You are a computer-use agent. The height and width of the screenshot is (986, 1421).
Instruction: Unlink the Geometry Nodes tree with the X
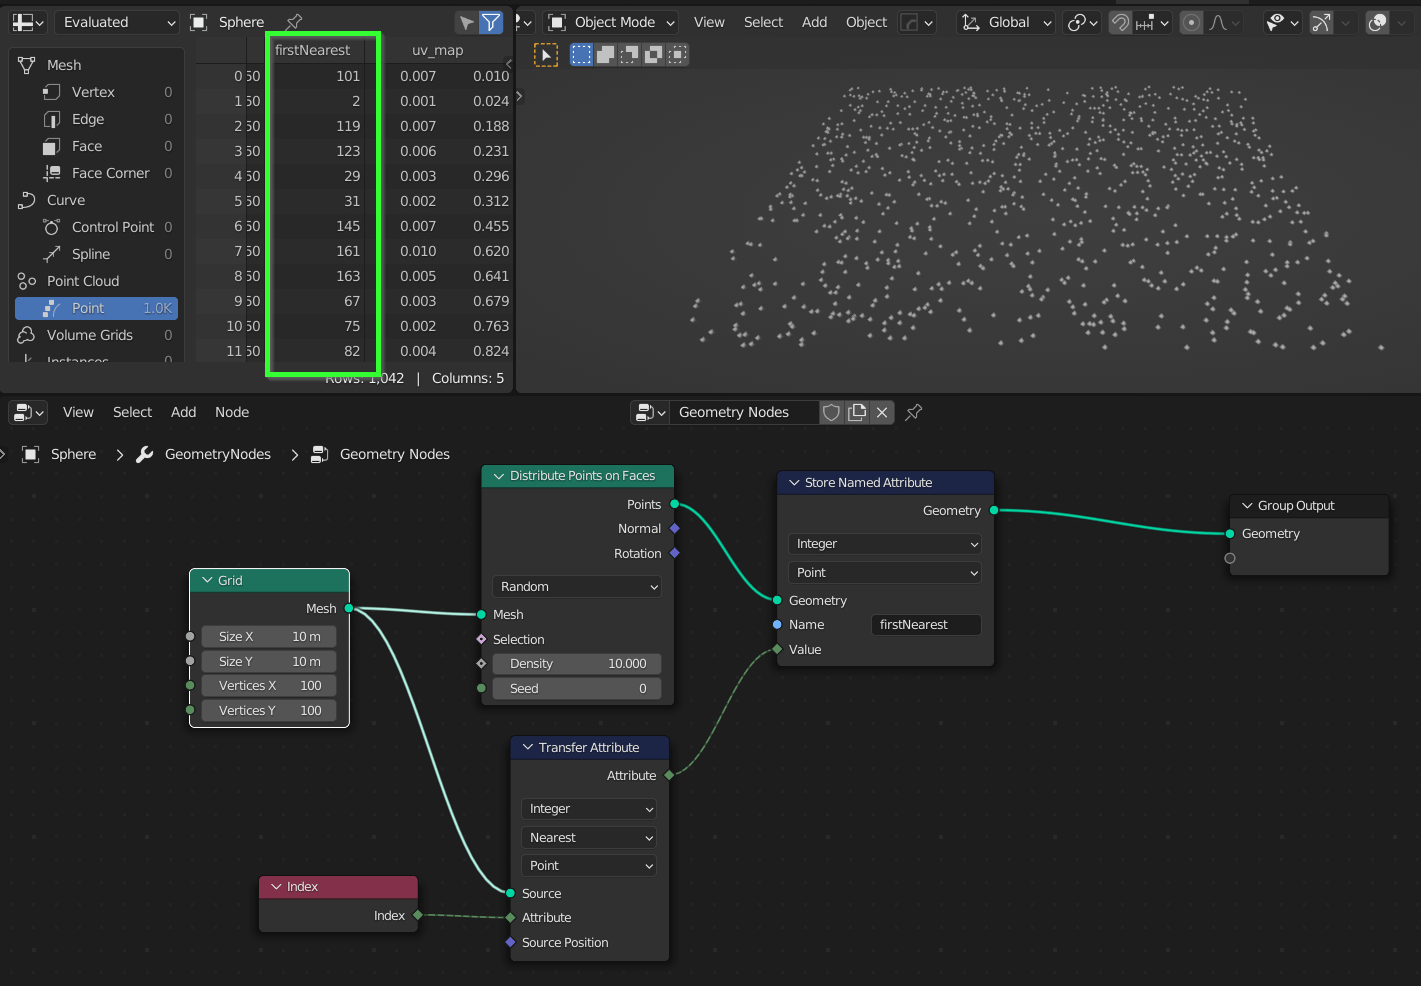881,412
